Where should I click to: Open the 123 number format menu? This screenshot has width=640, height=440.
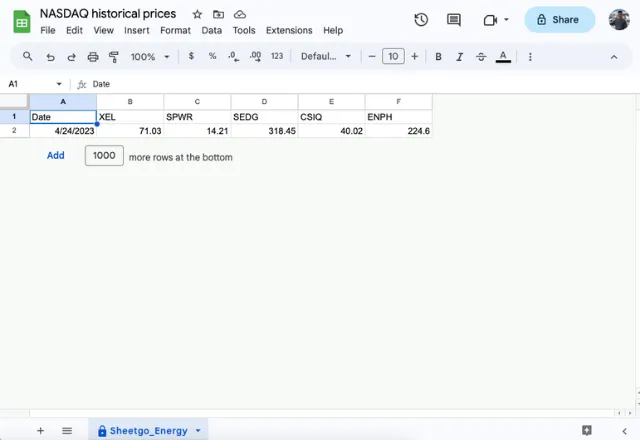tap(277, 56)
